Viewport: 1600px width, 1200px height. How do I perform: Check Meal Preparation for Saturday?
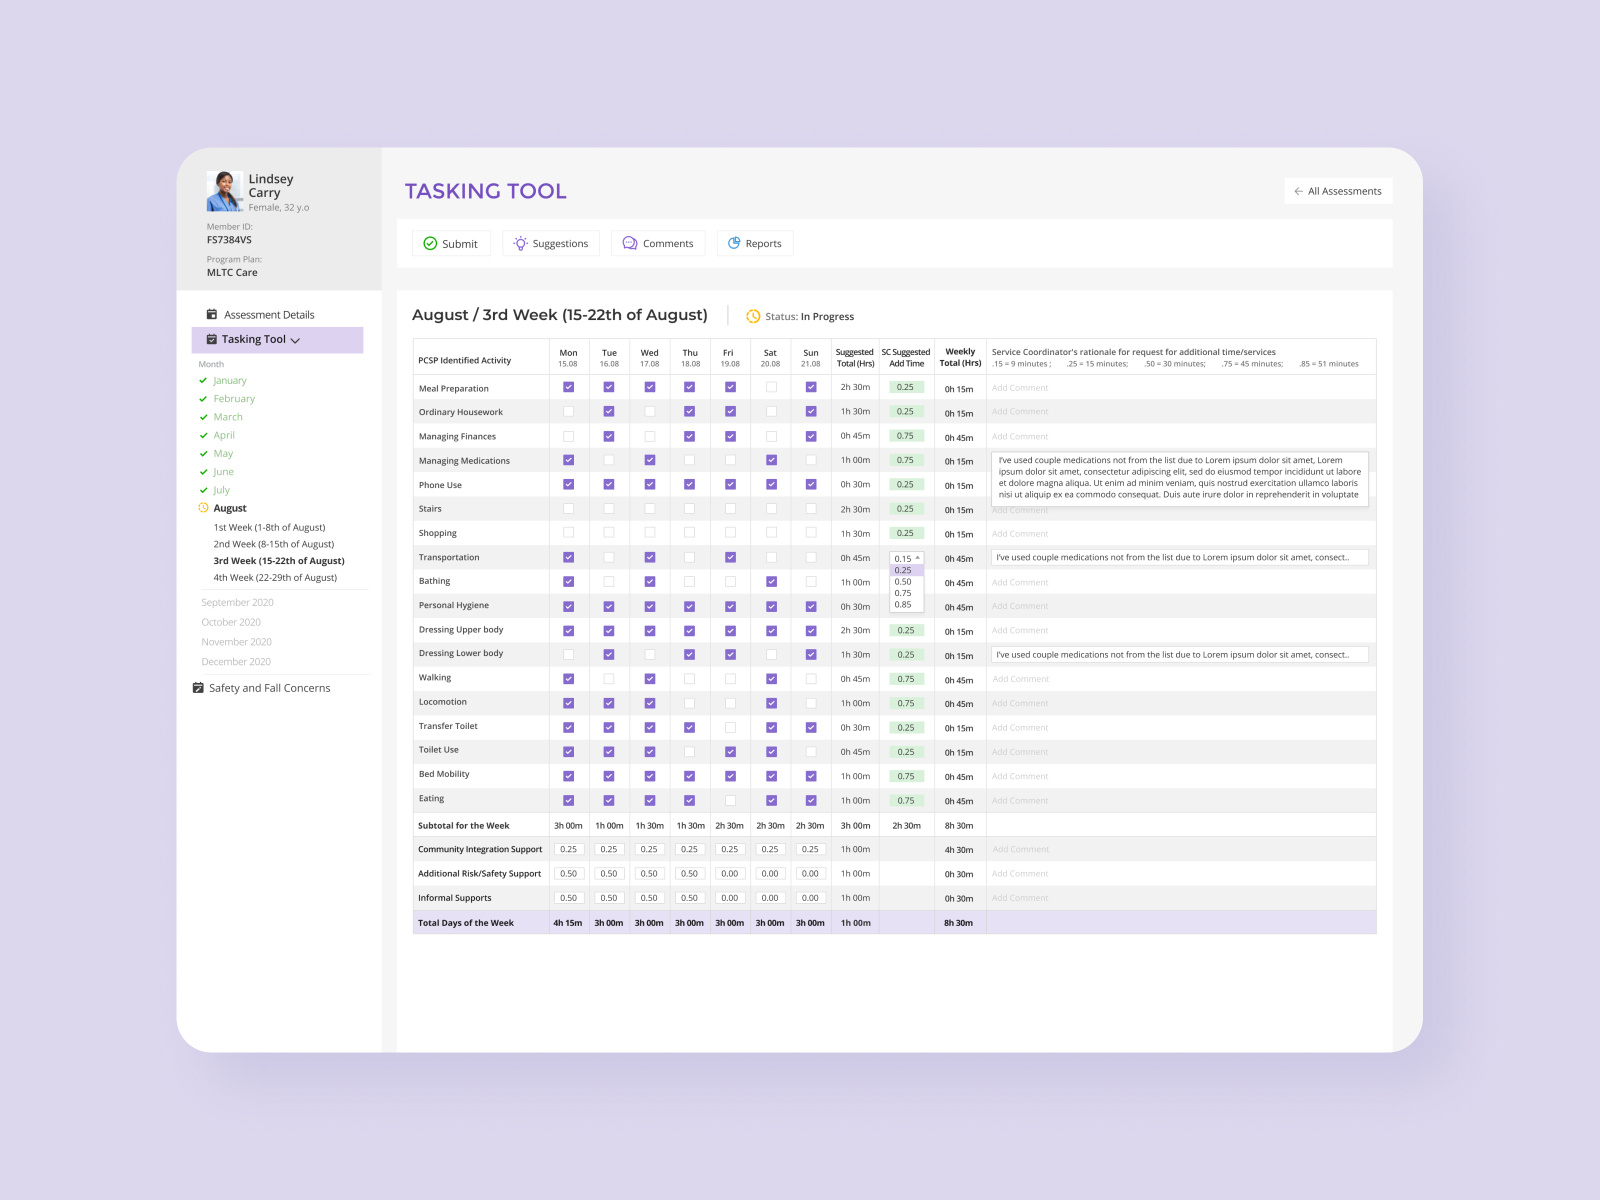tap(770, 387)
